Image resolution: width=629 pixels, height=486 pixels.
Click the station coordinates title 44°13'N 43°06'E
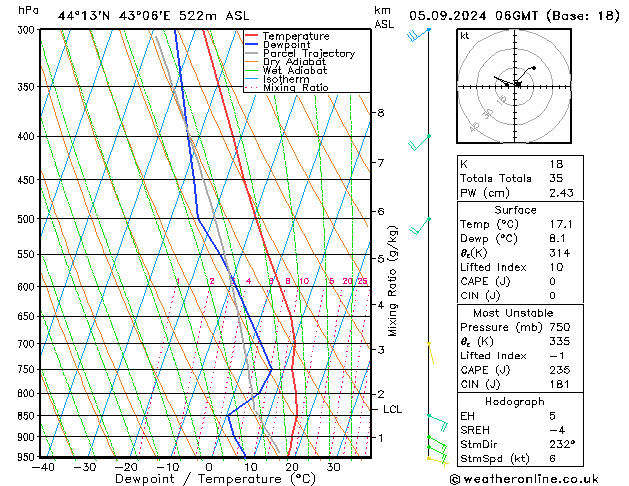(x=114, y=16)
